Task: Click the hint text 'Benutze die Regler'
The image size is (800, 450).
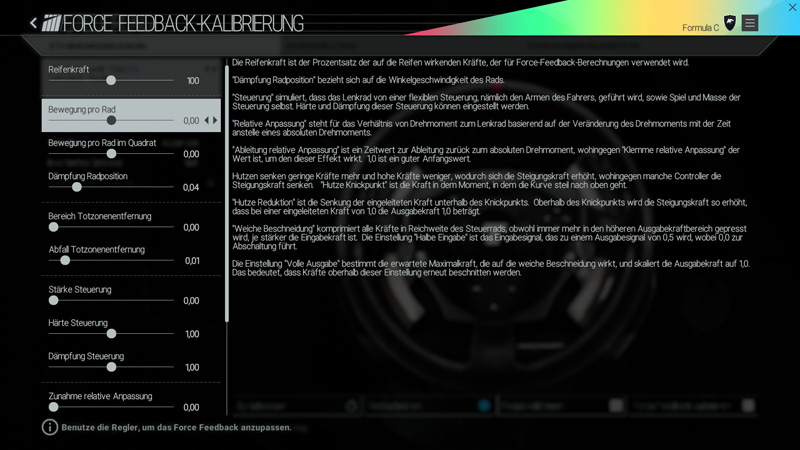Action: [176, 428]
